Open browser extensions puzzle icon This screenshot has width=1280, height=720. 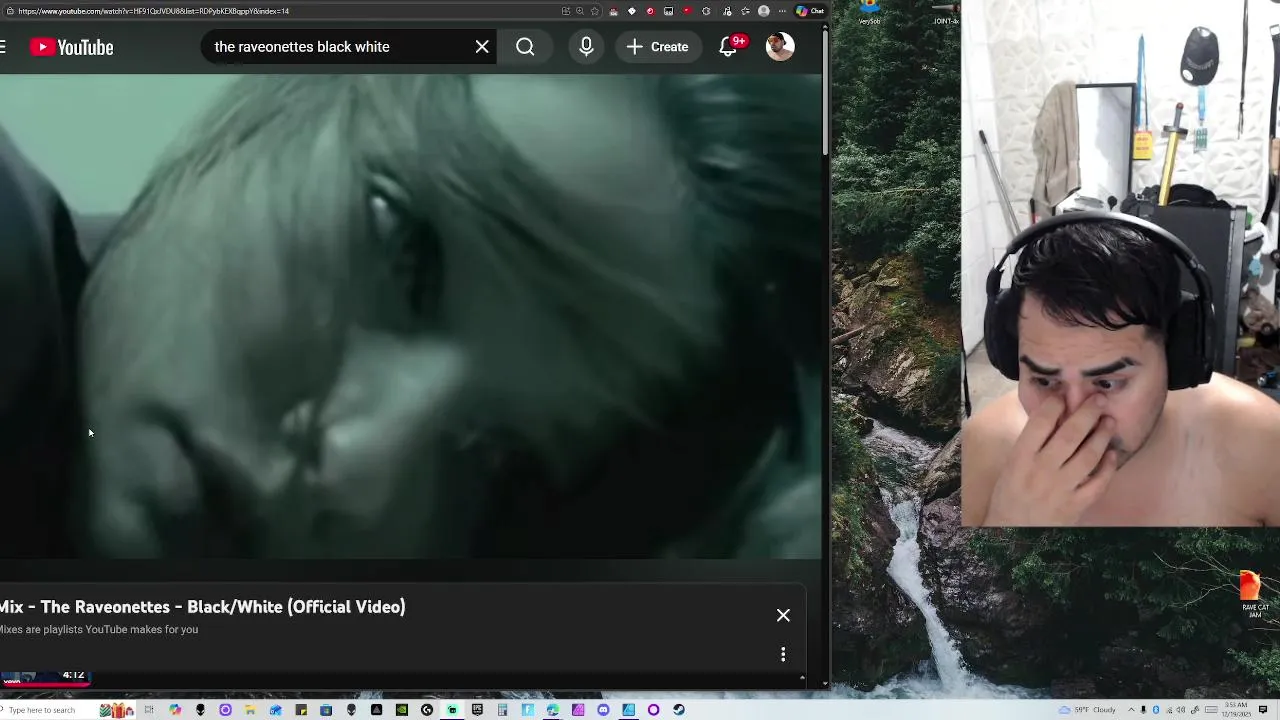point(706,11)
